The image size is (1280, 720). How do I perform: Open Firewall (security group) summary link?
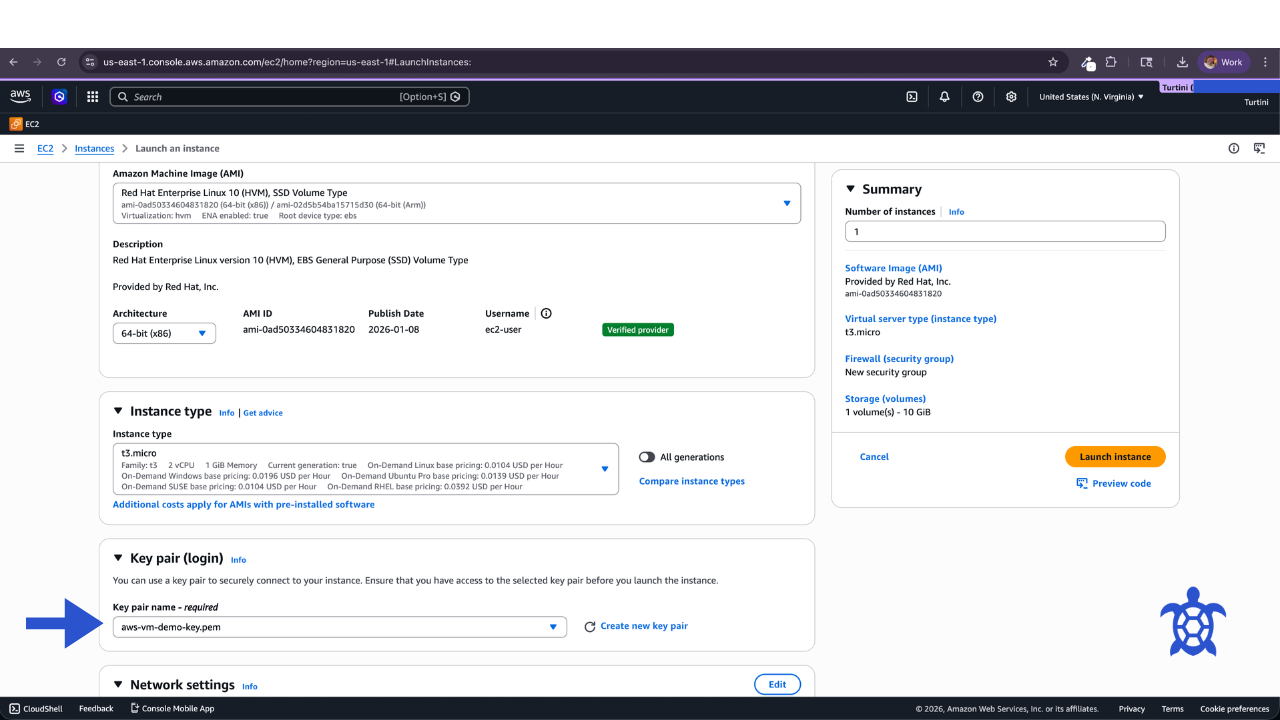click(x=899, y=358)
